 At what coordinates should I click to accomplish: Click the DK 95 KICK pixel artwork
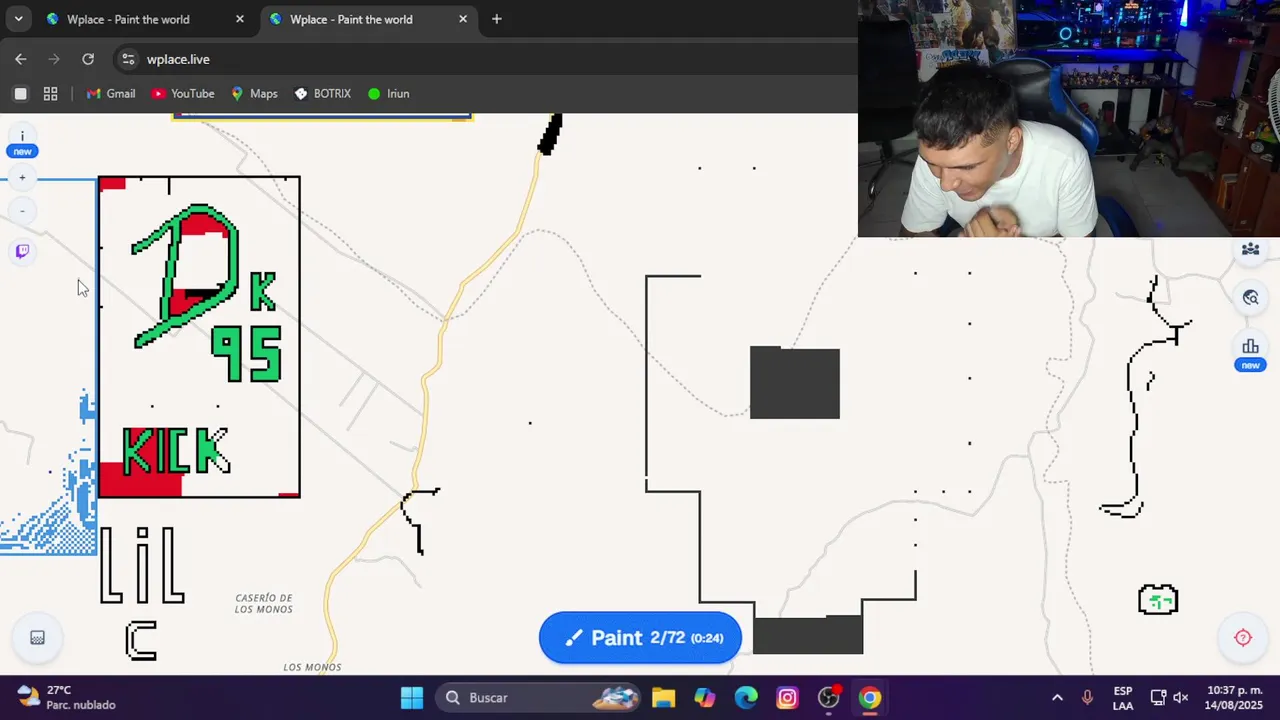[x=199, y=337]
